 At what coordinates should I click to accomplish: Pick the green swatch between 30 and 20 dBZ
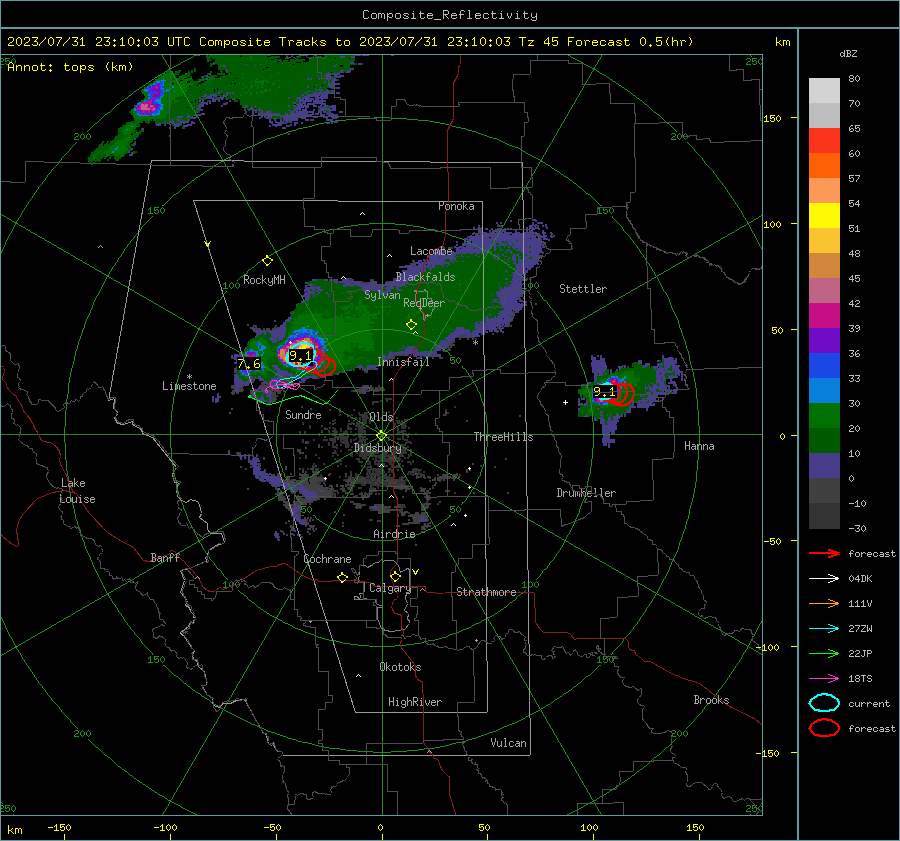click(x=824, y=416)
